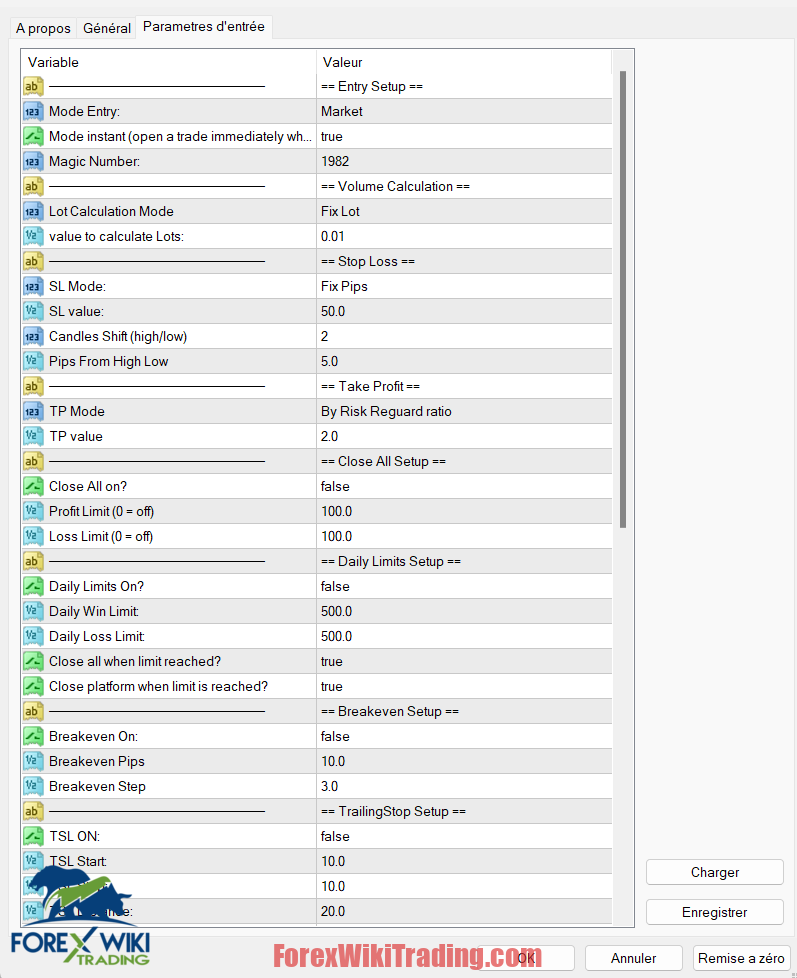This screenshot has width=797, height=978.
Task: Click the boolean icon beside Daily Limits On?
Action: [33, 586]
